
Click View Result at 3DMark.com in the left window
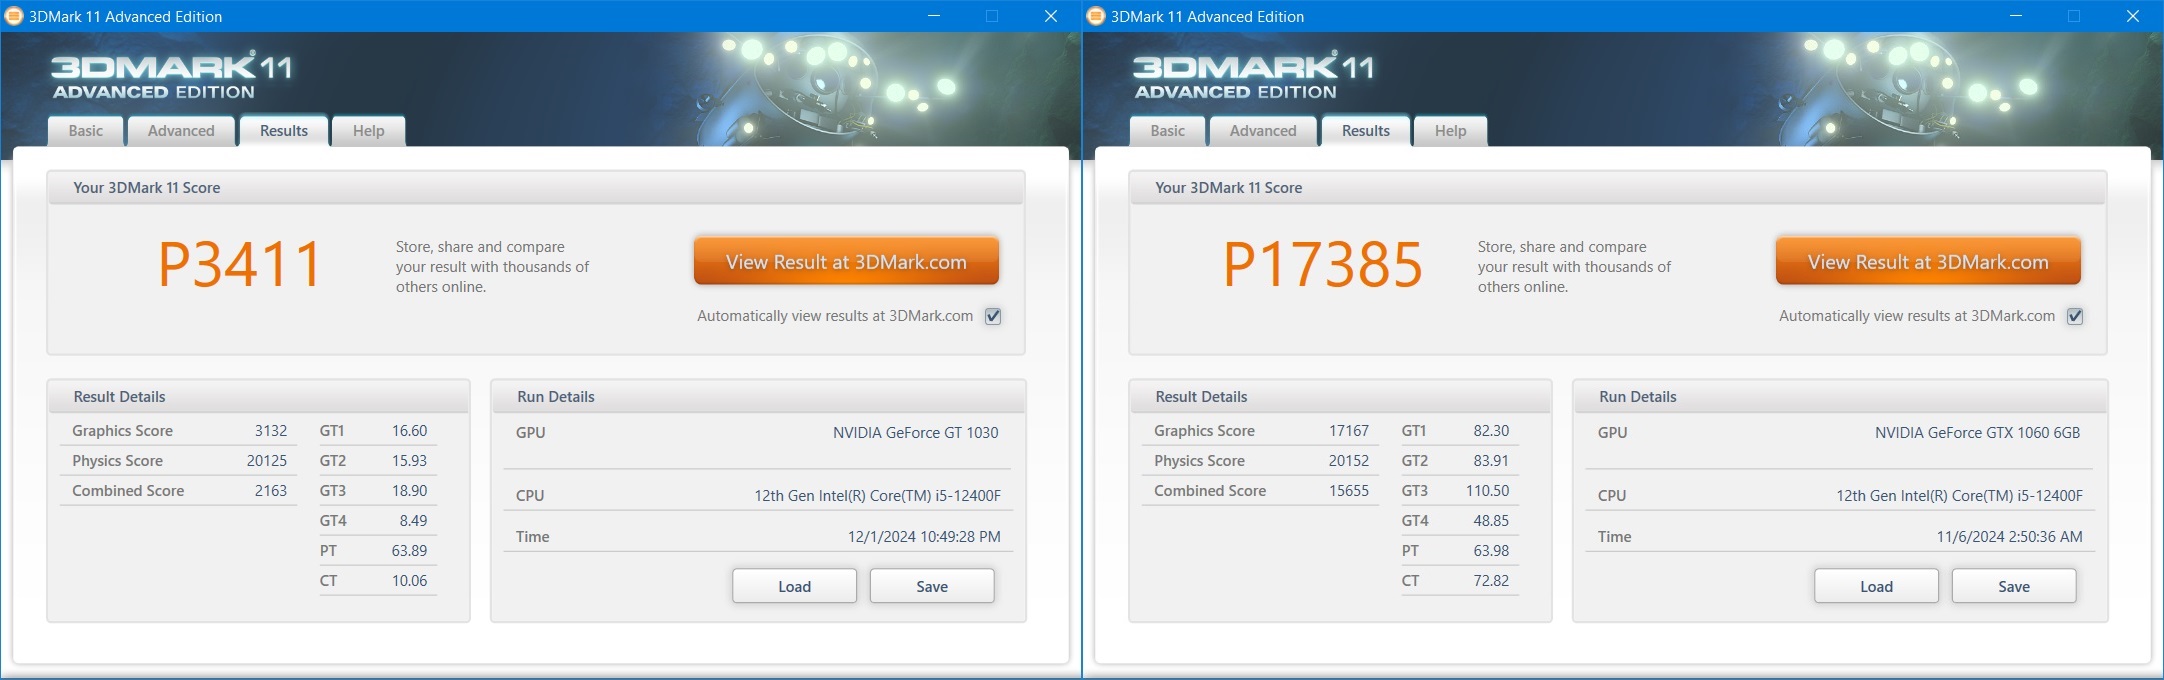pyautogui.click(x=846, y=262)
